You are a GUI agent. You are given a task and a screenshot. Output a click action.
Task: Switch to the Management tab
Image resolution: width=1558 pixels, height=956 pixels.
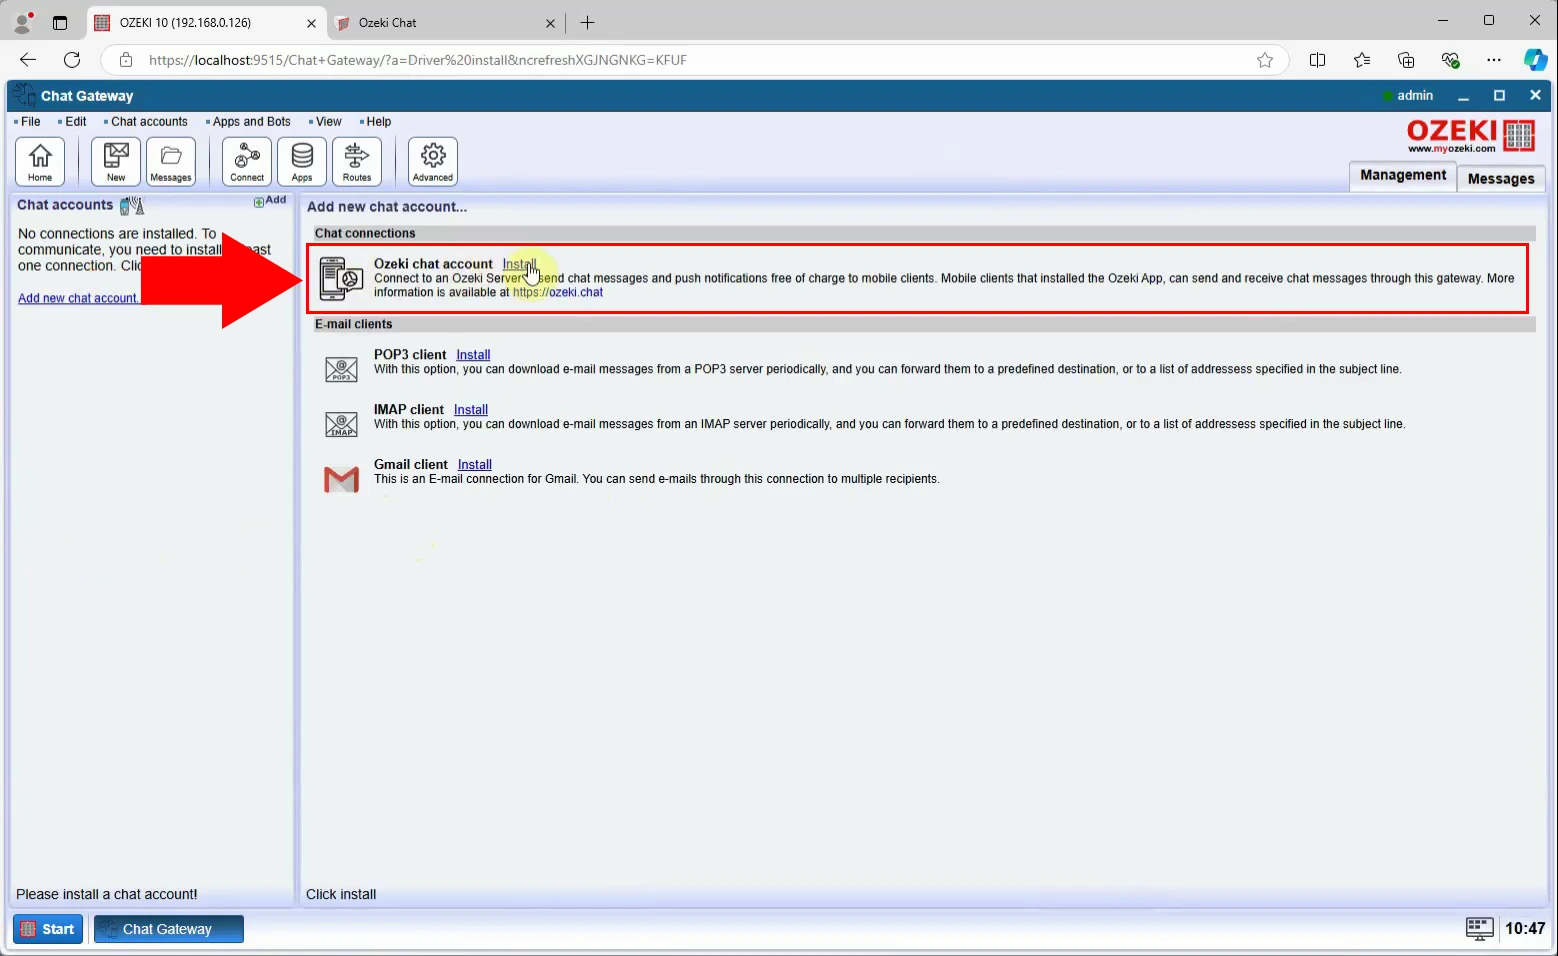(1403, 176)
